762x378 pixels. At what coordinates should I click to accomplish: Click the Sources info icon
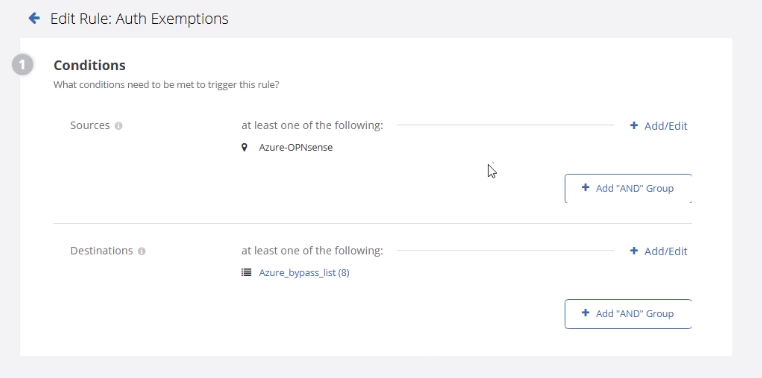click(x=119, y=126)
